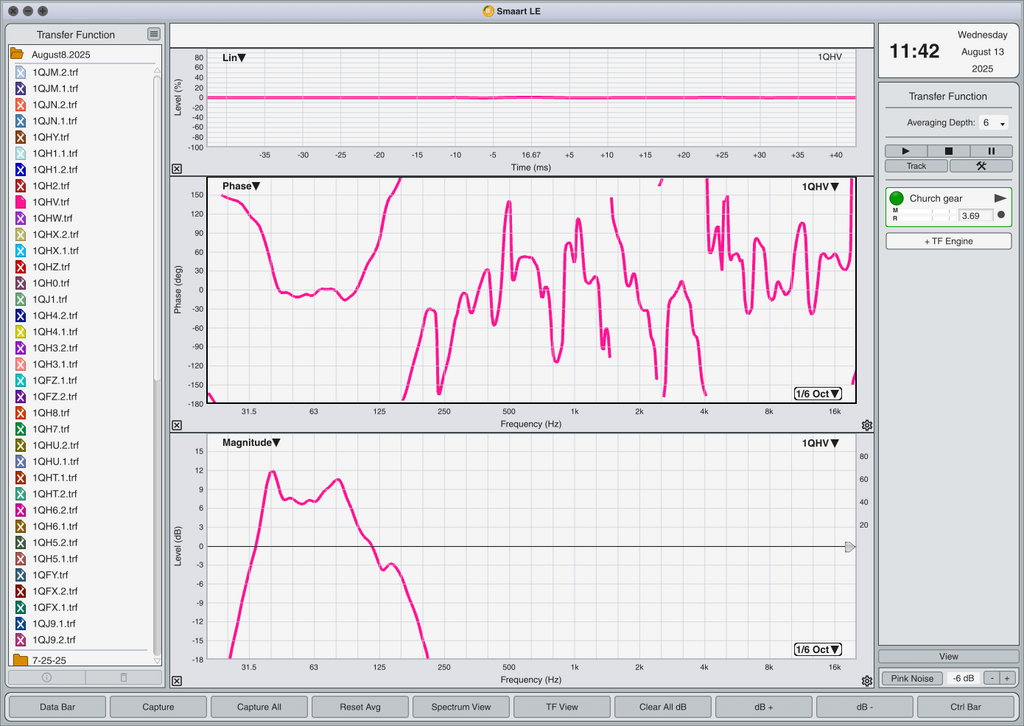Toggle visibility icon of 1QJM.1.trf
The height and width of the screenshot is (726, 1024).
[x=20, y=88]
